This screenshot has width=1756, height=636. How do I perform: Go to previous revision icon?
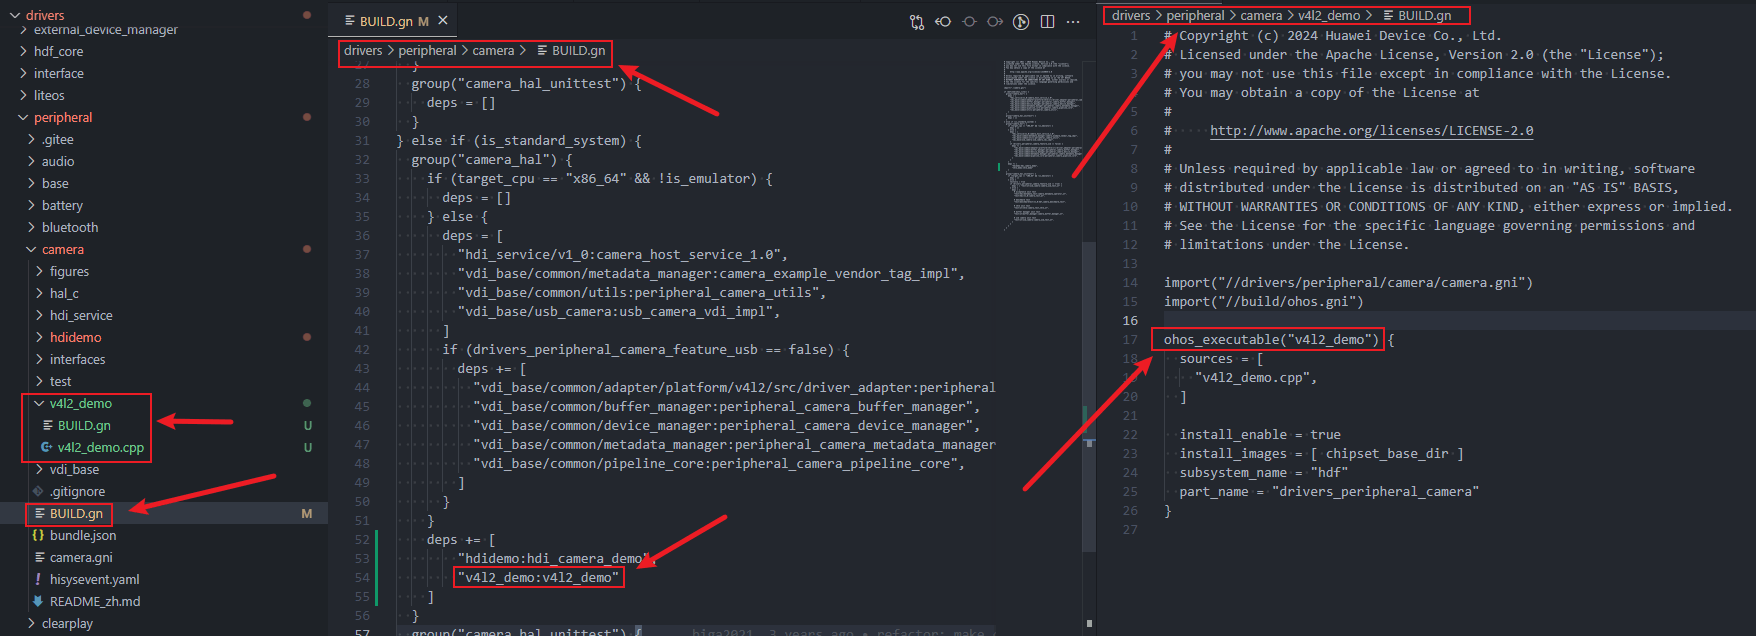pos(943,21)
